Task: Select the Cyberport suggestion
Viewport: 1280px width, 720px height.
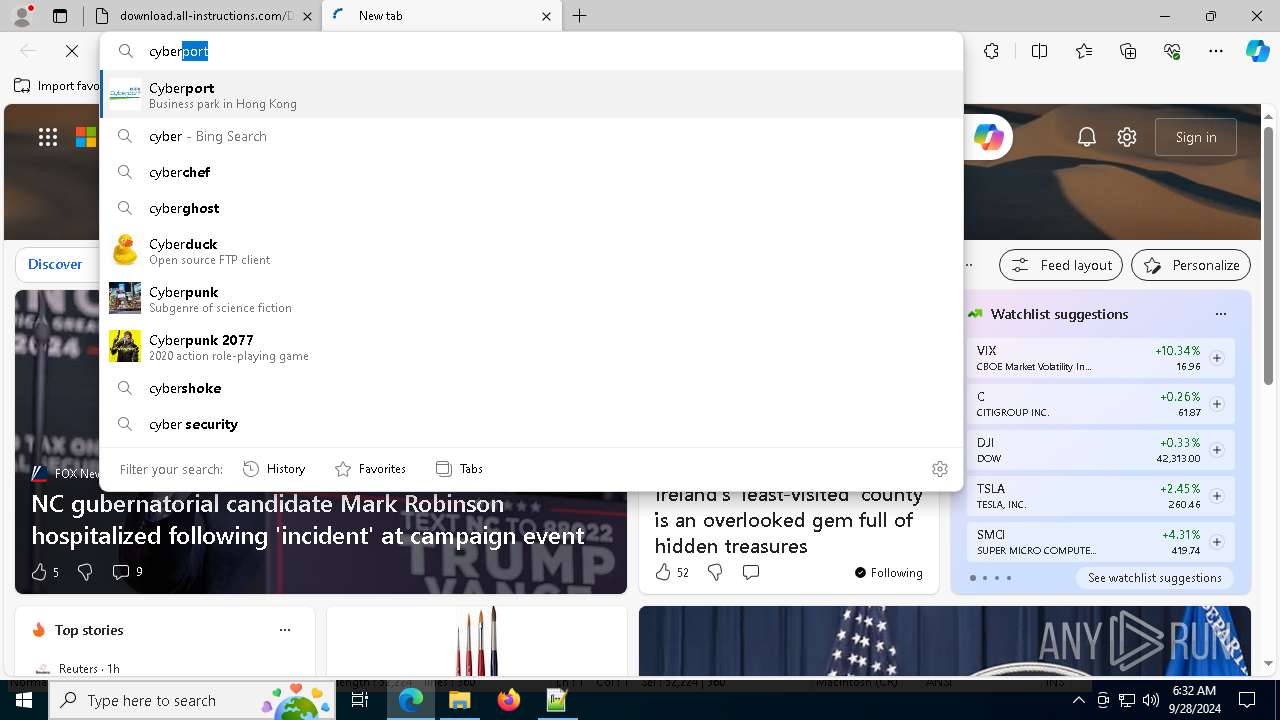Action: [x=531, y=95]
